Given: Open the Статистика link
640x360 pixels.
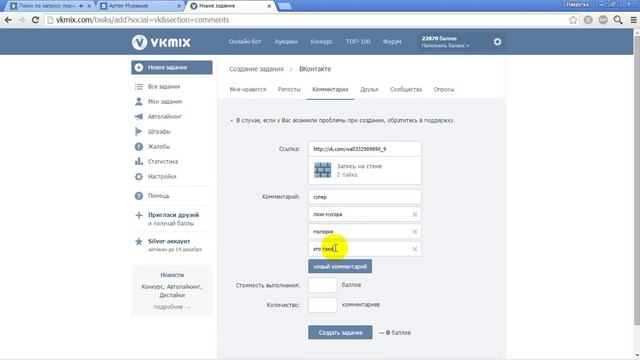Looking at the screenshot, I should 163,162.
